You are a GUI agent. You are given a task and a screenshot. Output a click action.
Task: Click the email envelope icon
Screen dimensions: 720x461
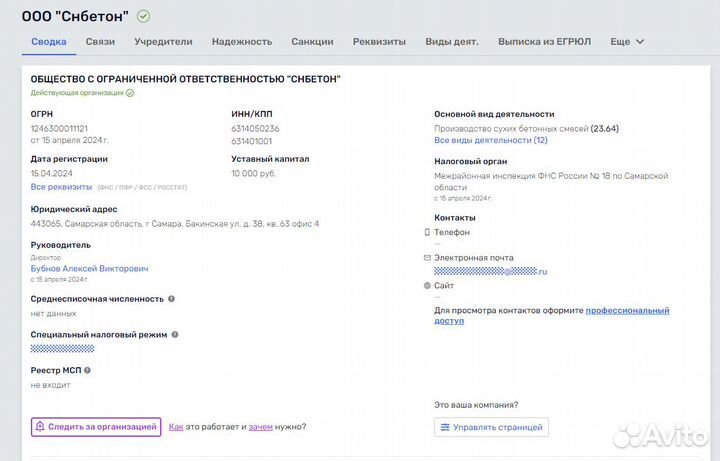(427, 258)
